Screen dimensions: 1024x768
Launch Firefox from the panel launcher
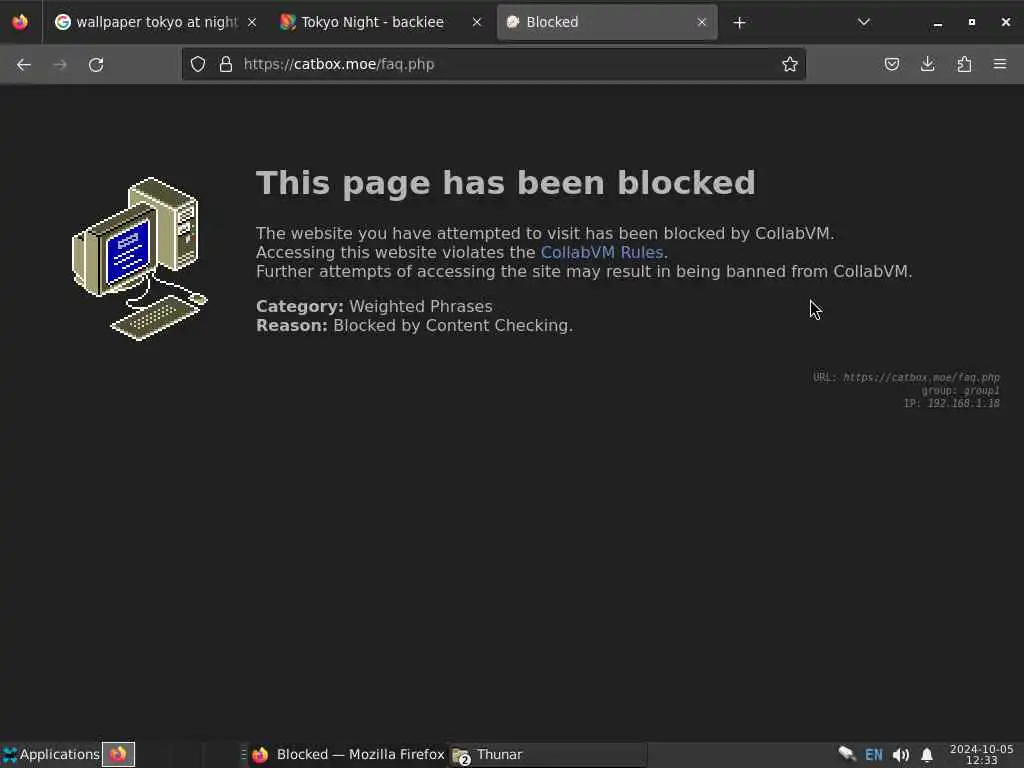[118, 754]
